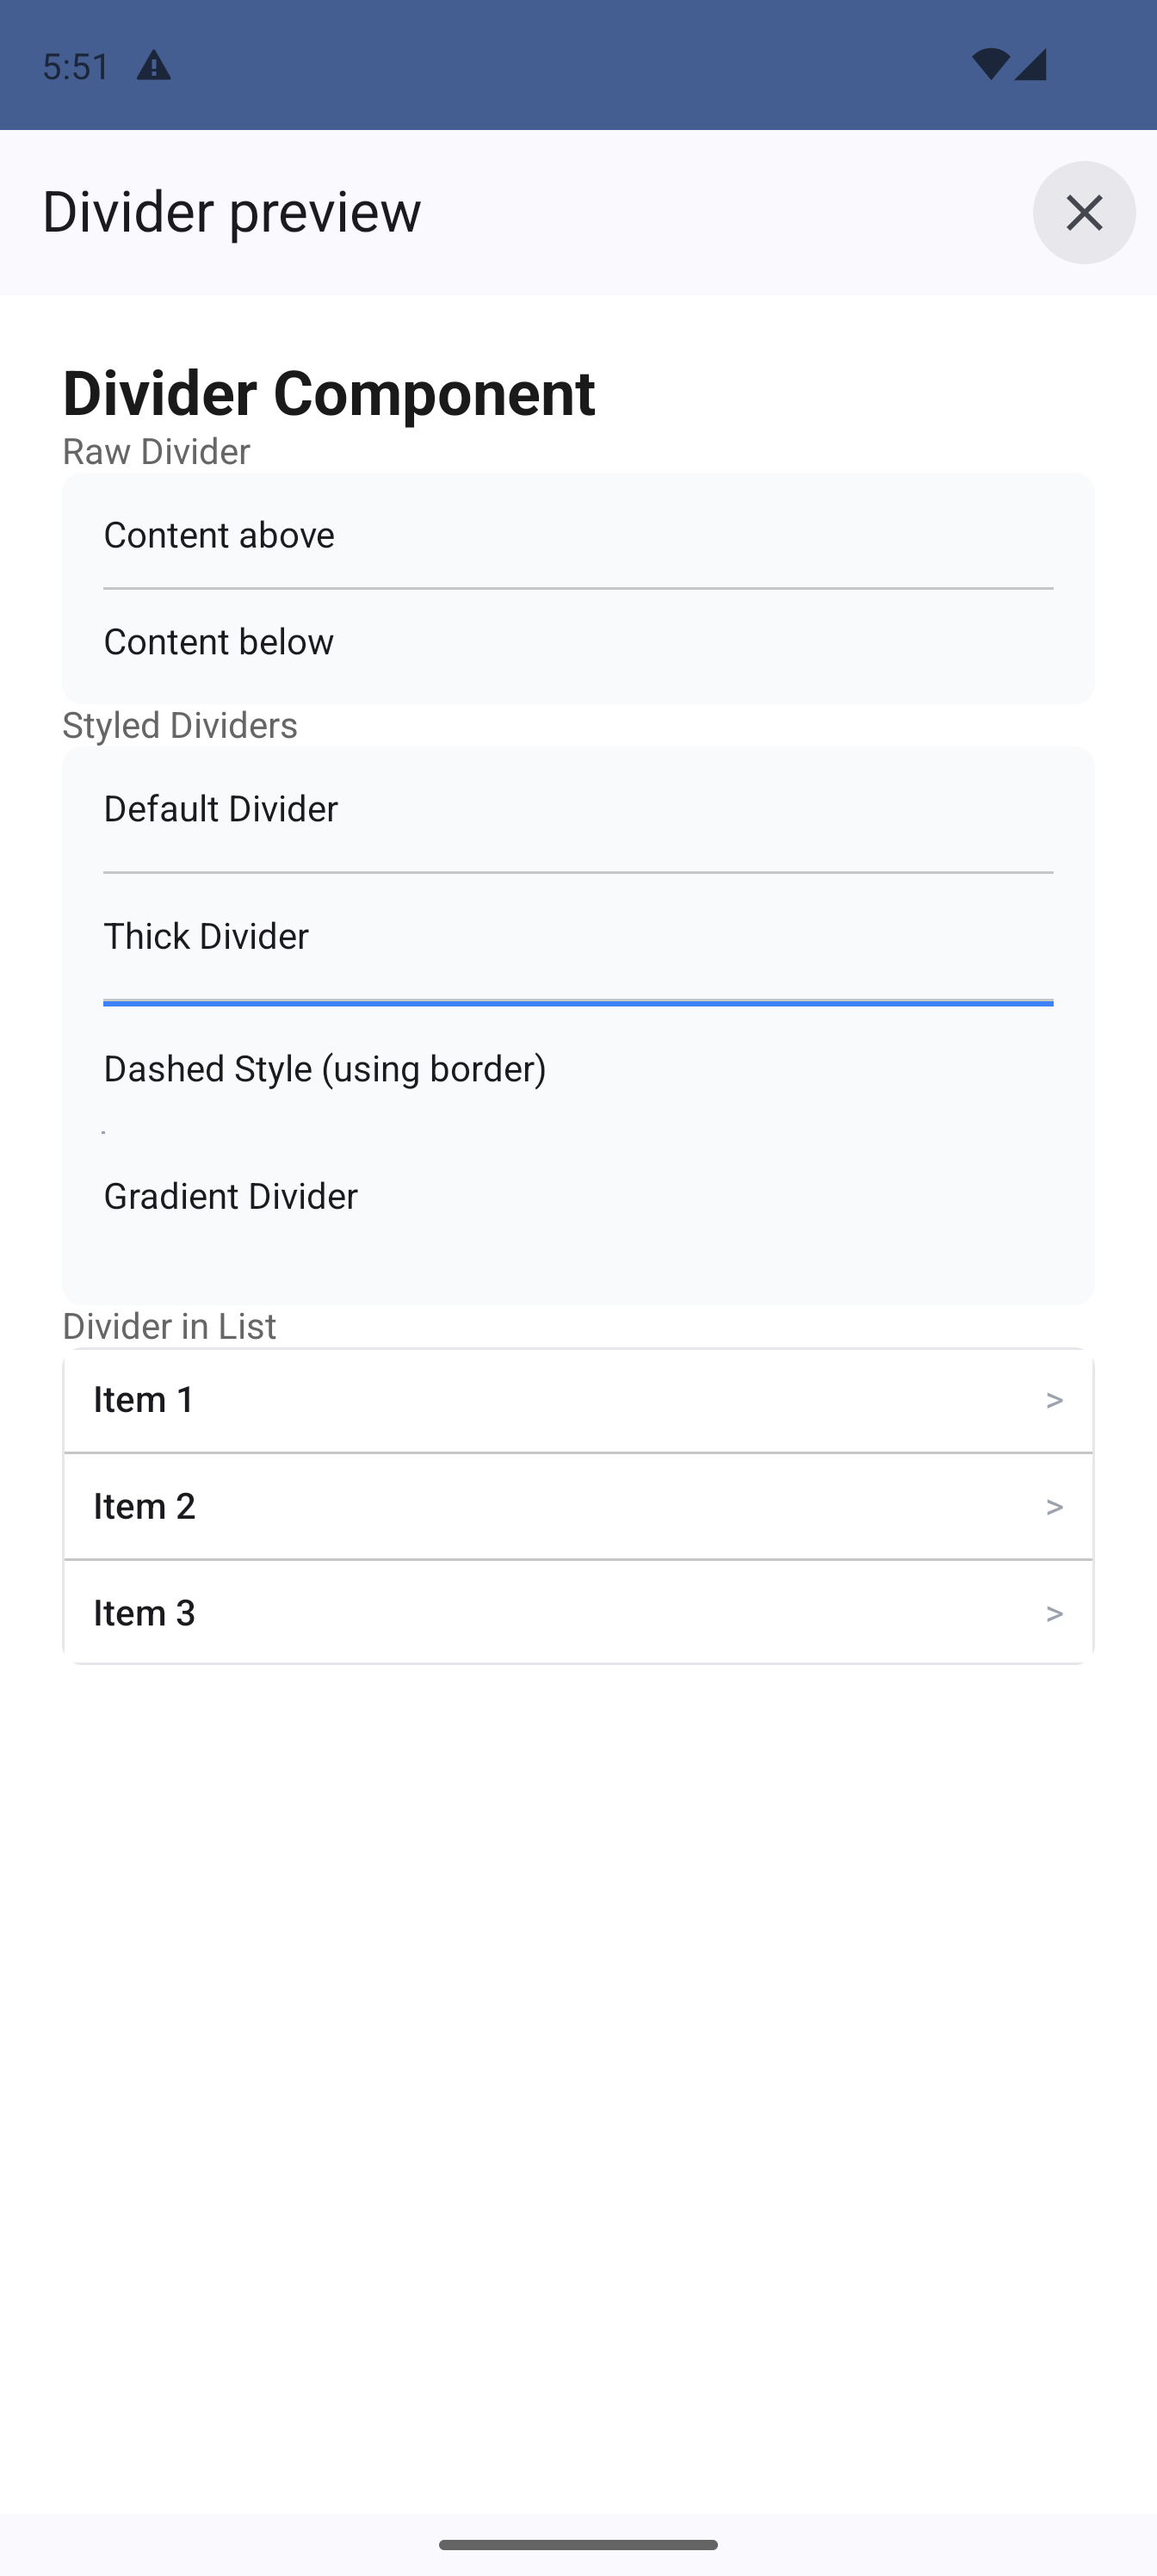Tap the bottom navigation gesture handle

pyautogui.click(x=578, y=2544)
